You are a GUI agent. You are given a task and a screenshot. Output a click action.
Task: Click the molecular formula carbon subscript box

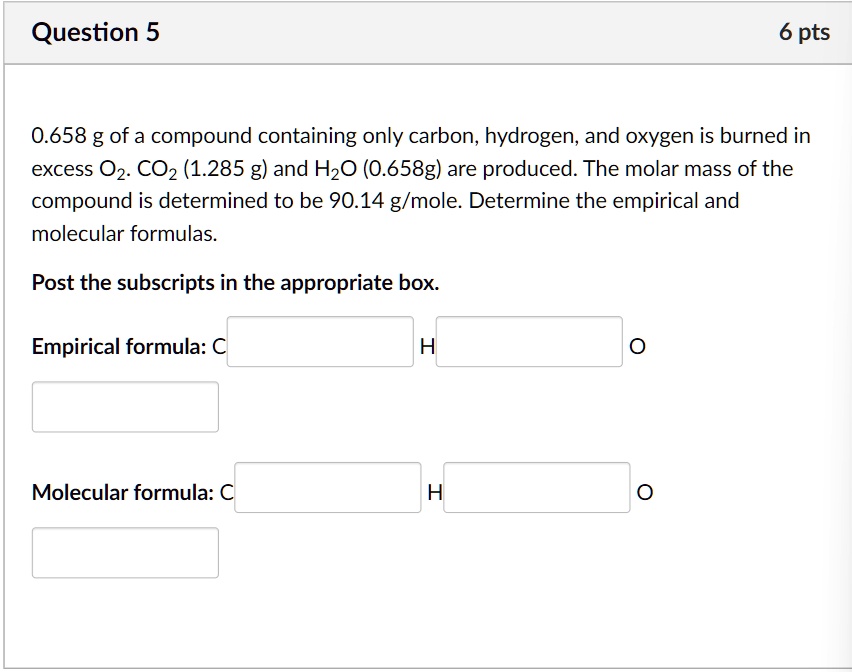pos(327,487)
